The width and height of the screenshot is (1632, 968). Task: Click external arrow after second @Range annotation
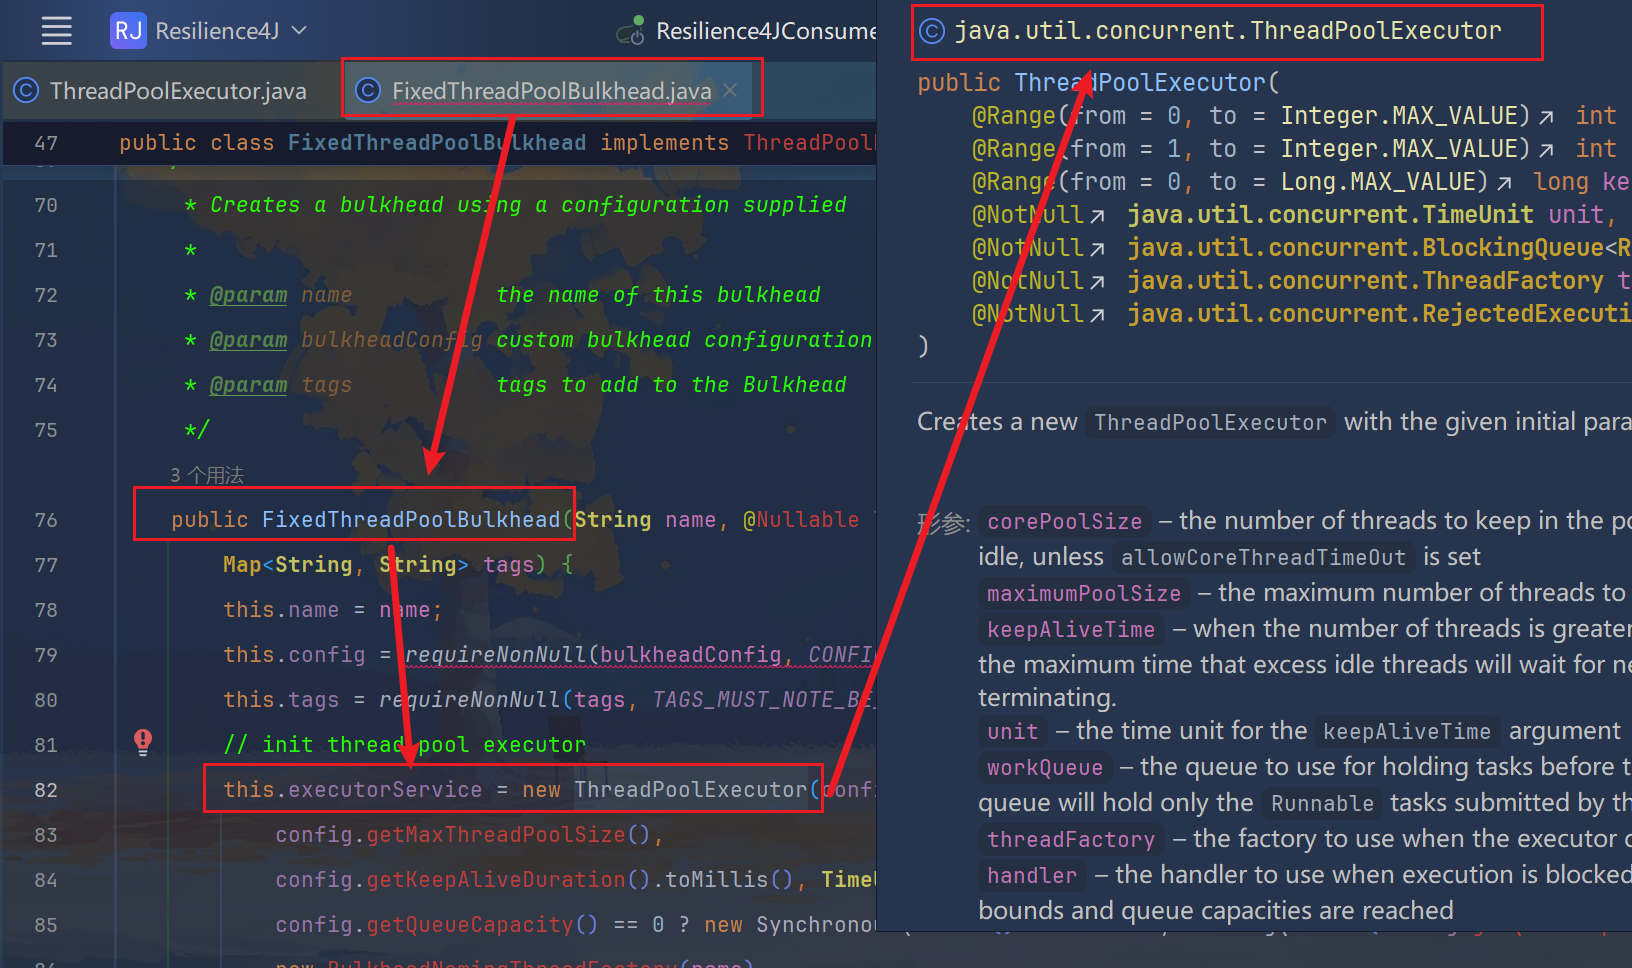click(x=1546, y=150)
